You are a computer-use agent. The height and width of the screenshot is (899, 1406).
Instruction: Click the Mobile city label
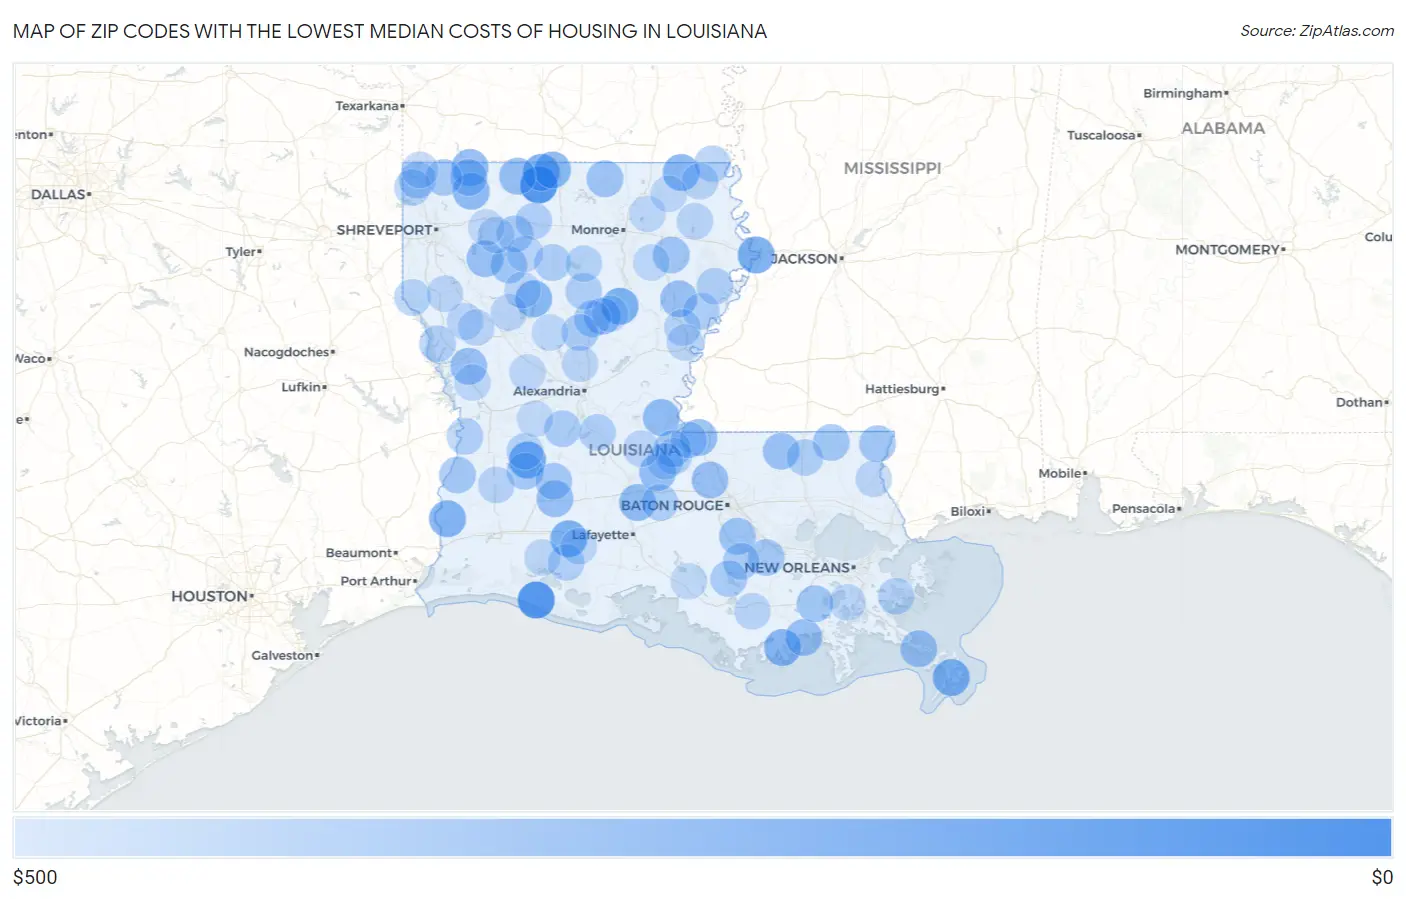coord(1060,474)
